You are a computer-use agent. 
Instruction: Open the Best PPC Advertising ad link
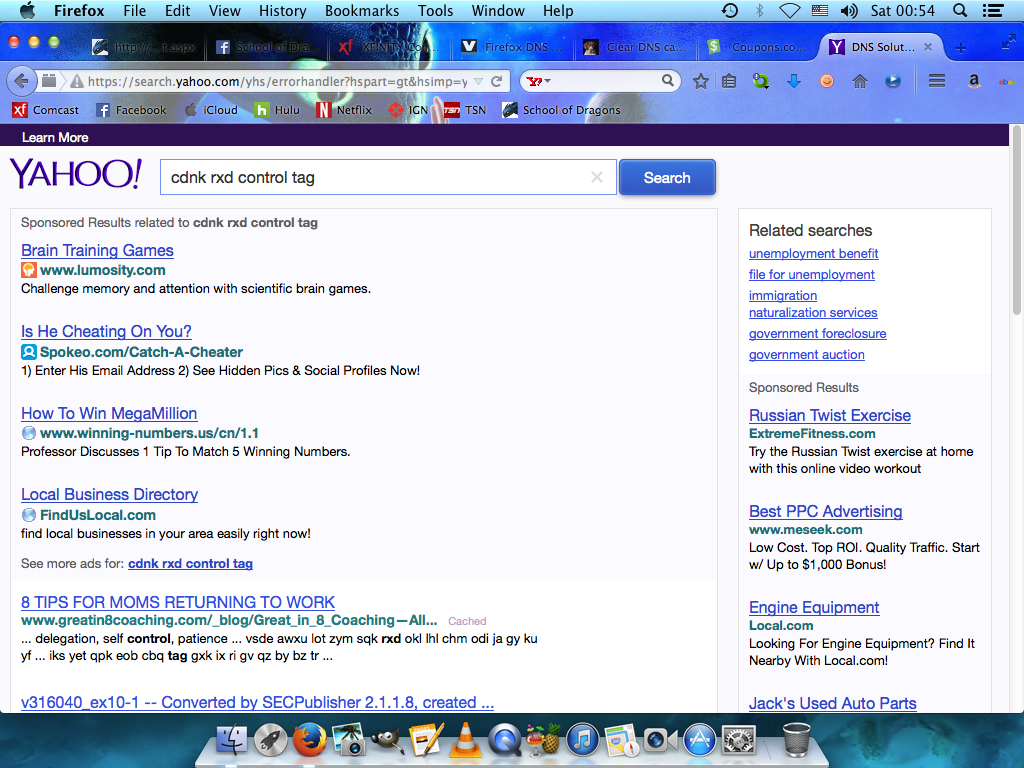click(825, 511)
